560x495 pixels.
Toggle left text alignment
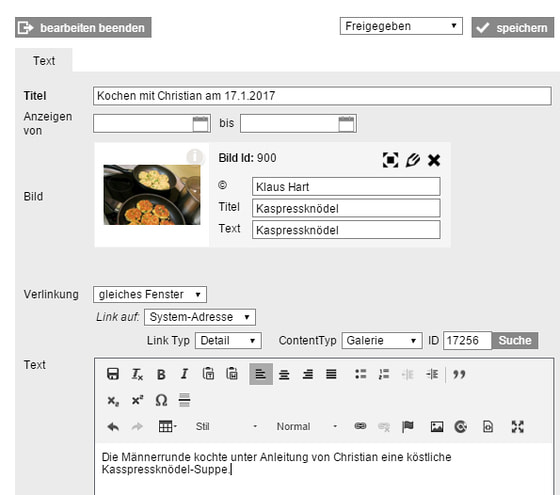click(x=261, y=374)
